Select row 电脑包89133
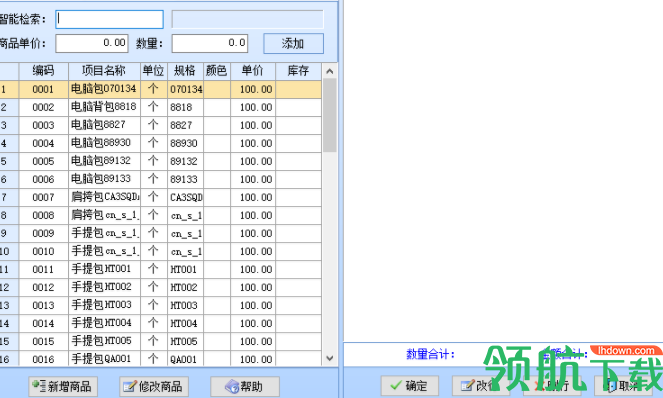The width and height of the screenshot is (663, 398). pos(161,179)
